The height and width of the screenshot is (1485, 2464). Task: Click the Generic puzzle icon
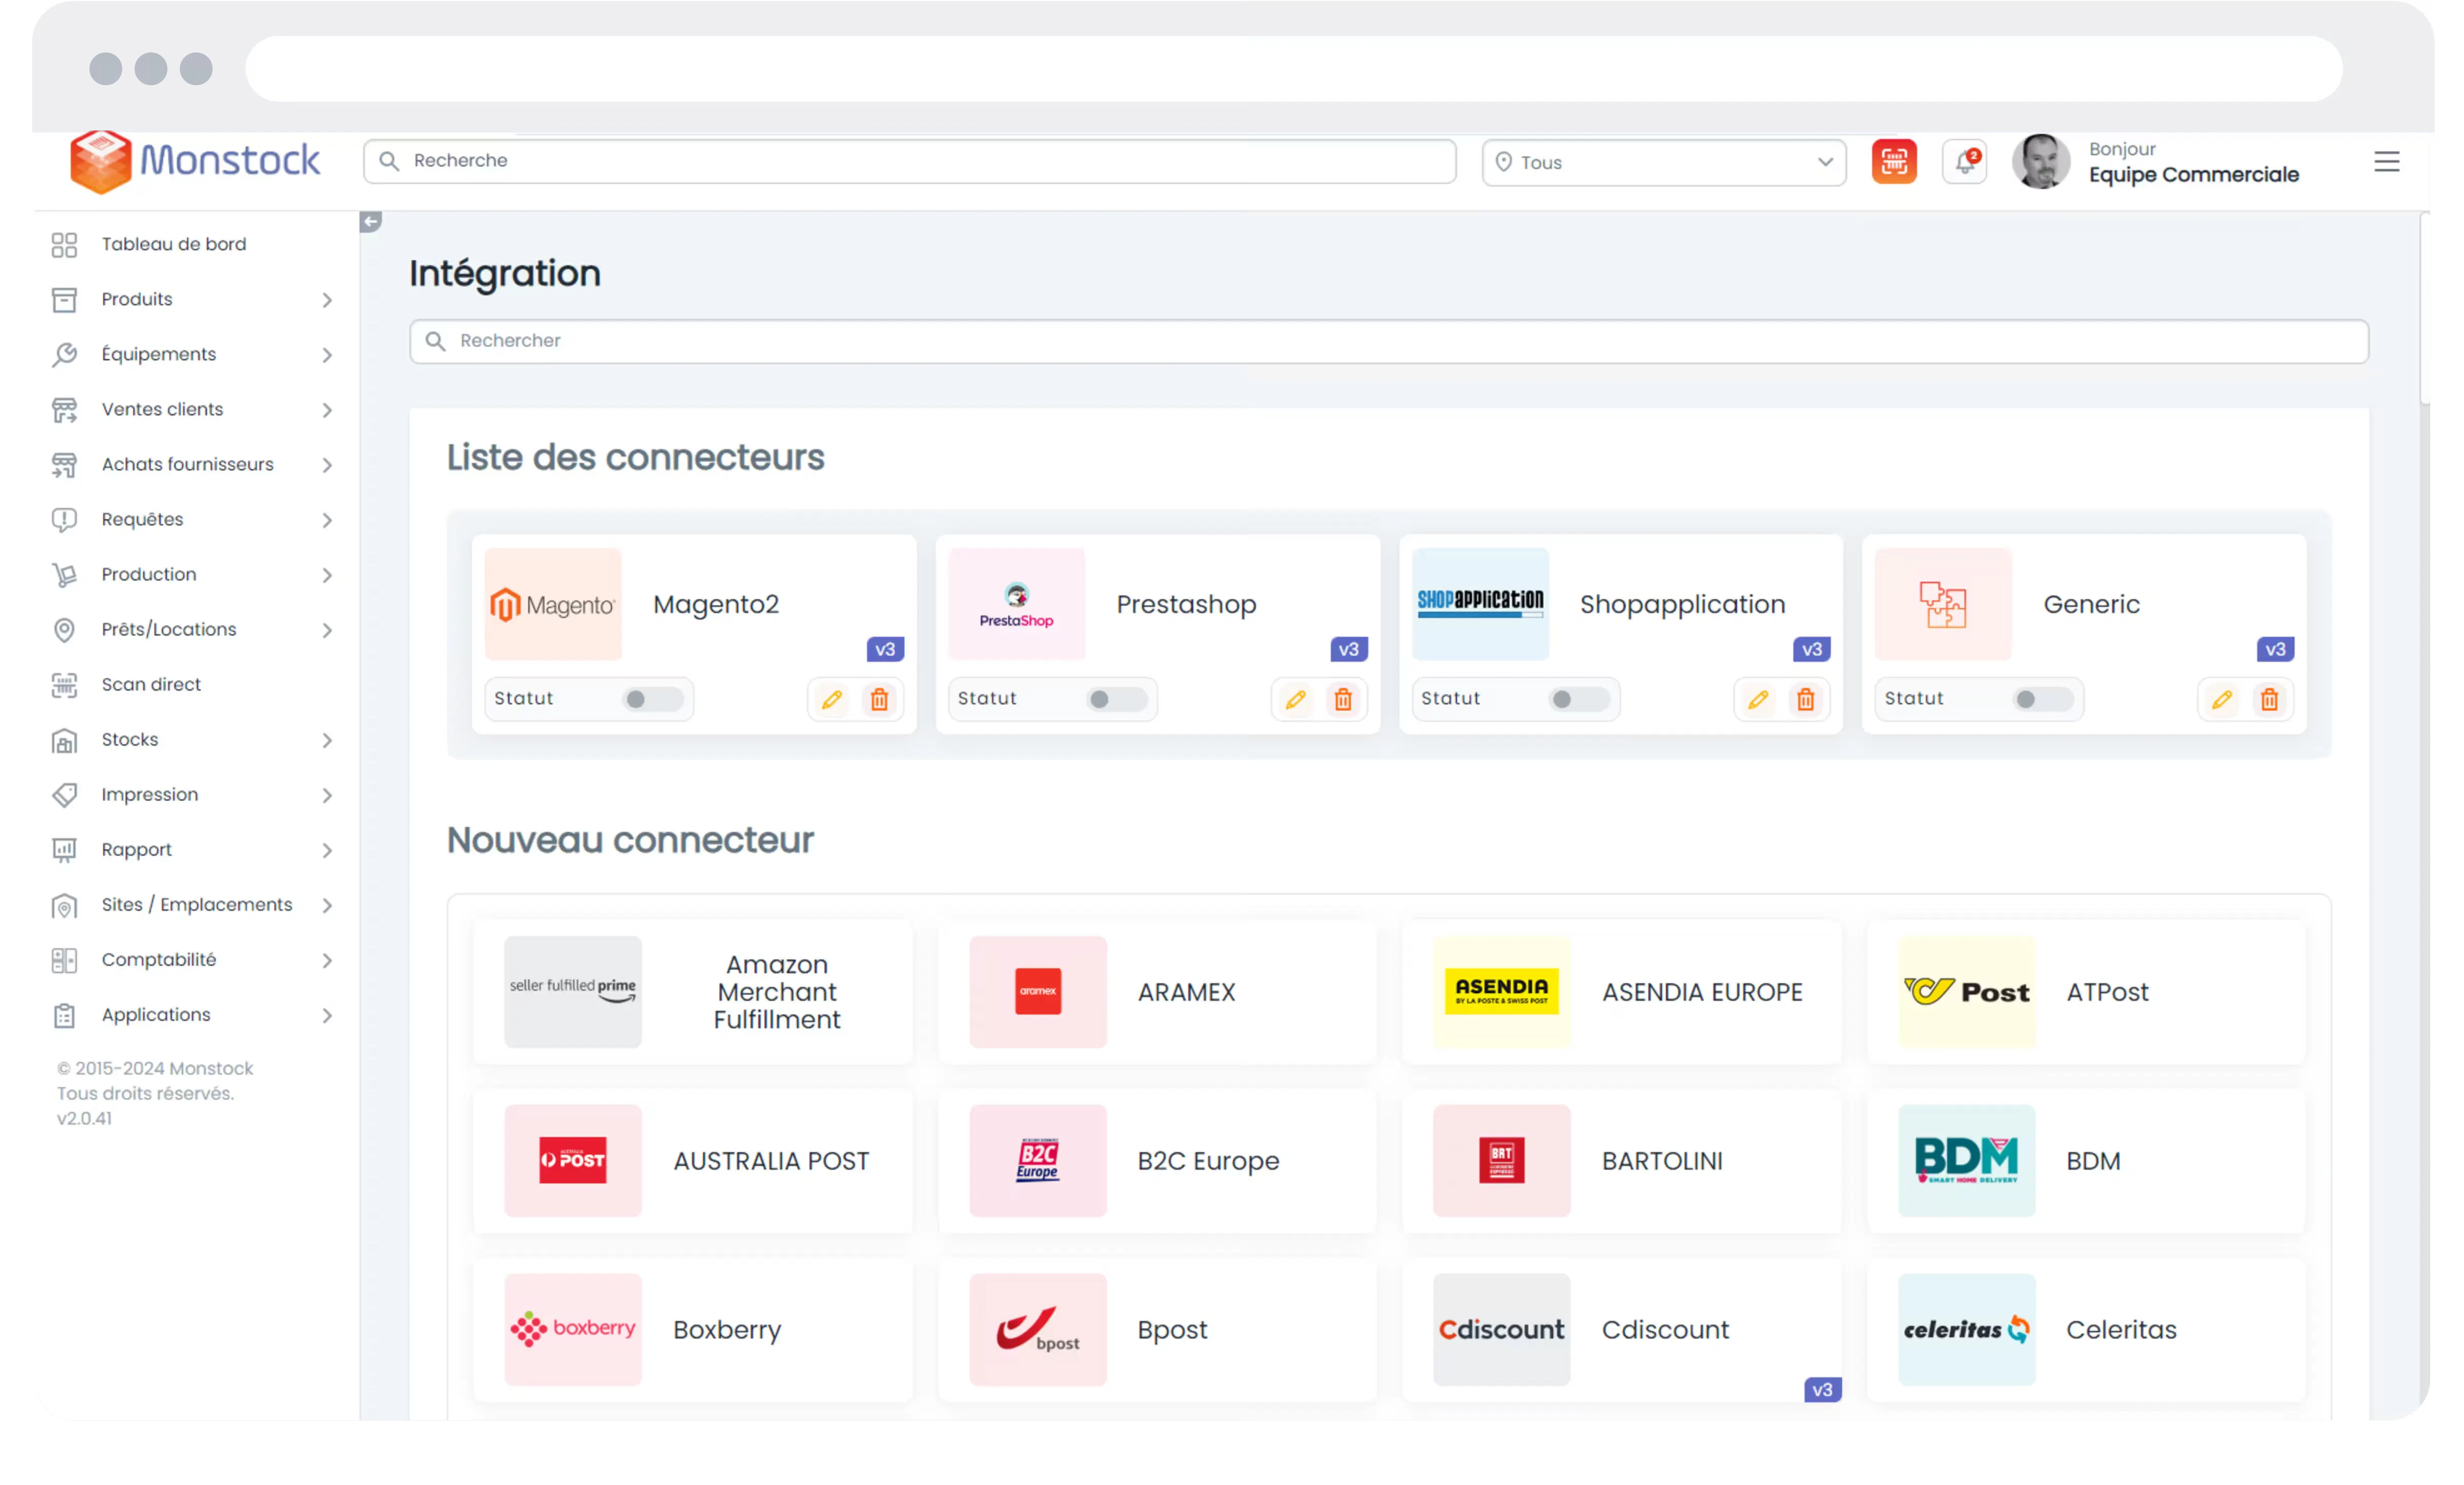click(x=1943, y=604)
